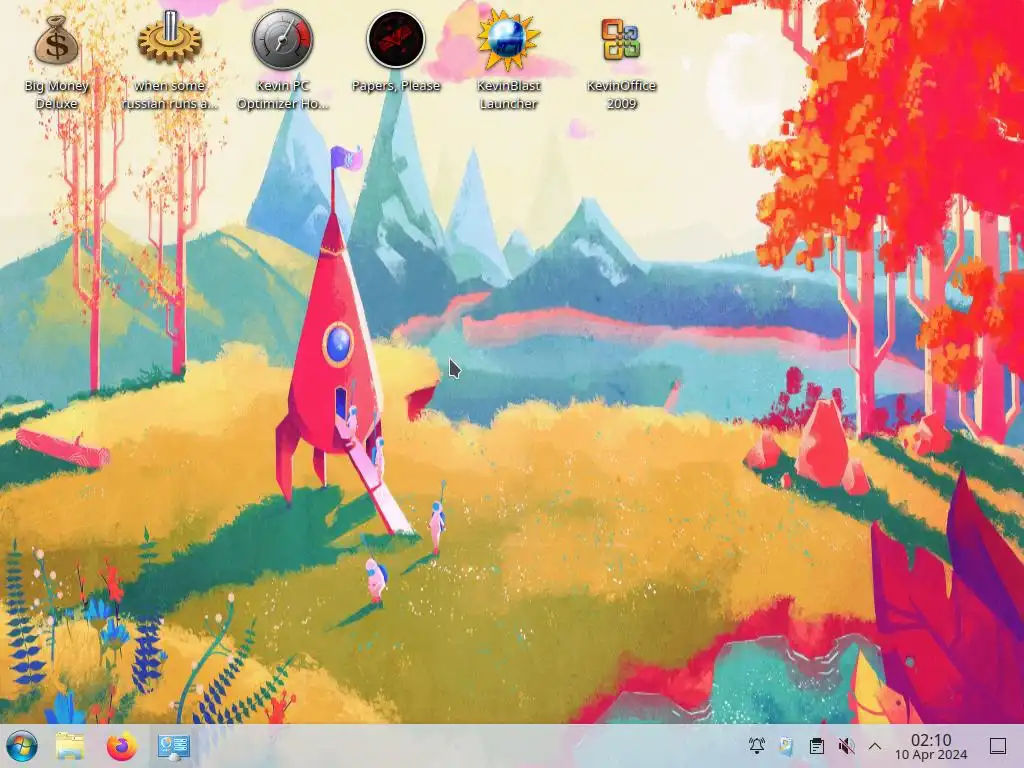The image size is (1024, 768).
Task: Click the "Kevin PC Optimizer Ho..." label text
Action: pos(283,95)
